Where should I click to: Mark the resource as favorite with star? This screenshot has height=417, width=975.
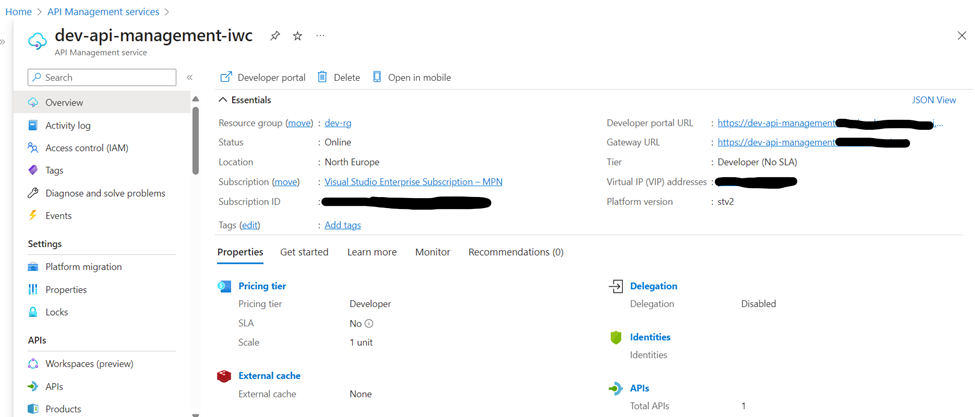(x=297, y=36)
